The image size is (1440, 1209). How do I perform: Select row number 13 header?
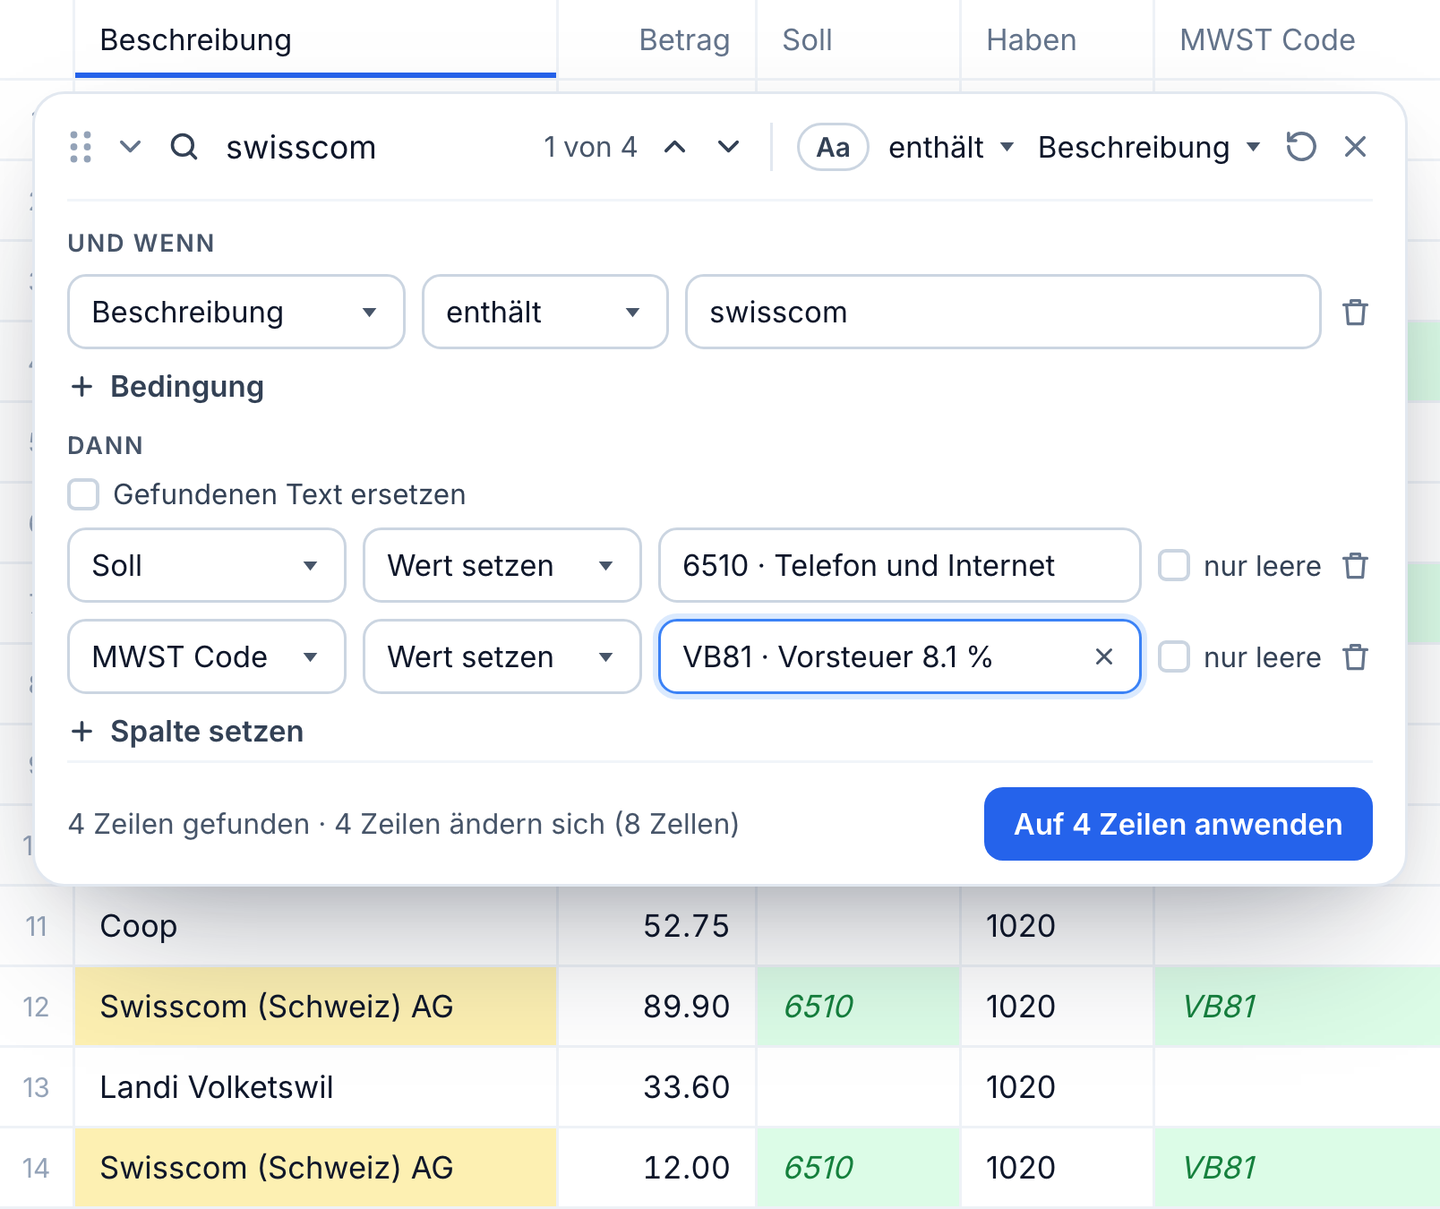point(36,1087)
